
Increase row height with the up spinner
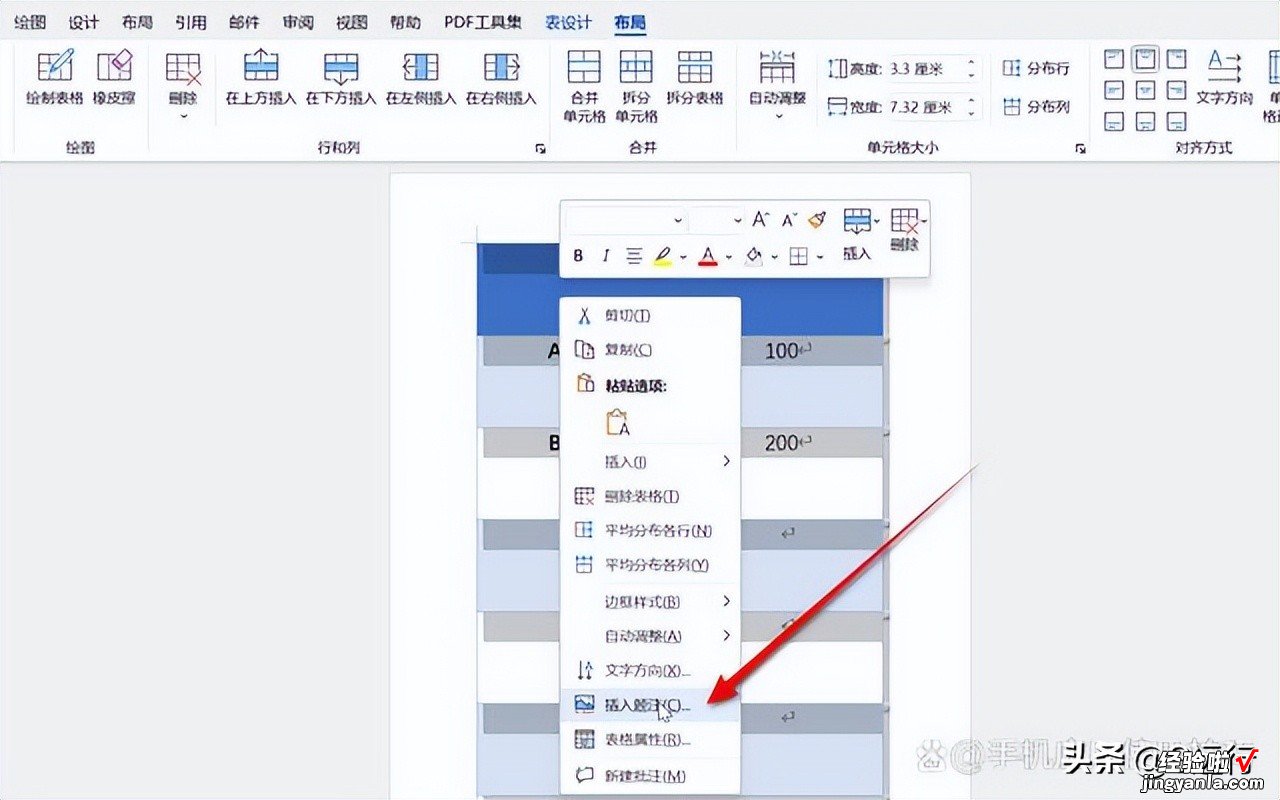coord(971,63)
